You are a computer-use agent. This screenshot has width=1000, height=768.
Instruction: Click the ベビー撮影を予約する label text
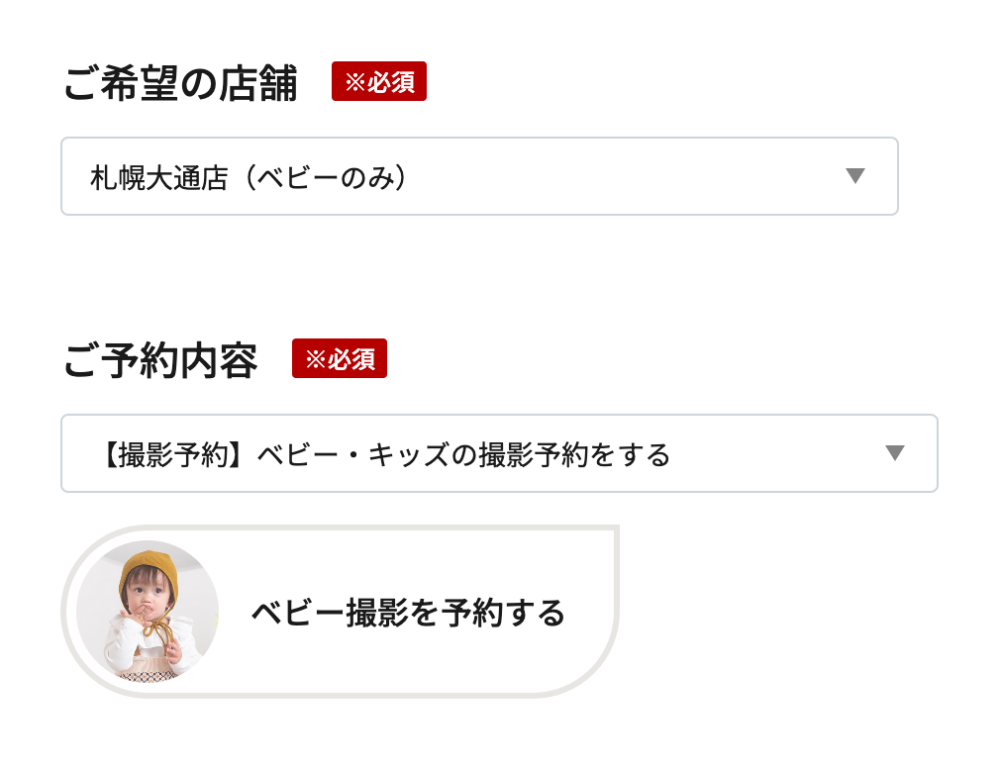point(408,611)
